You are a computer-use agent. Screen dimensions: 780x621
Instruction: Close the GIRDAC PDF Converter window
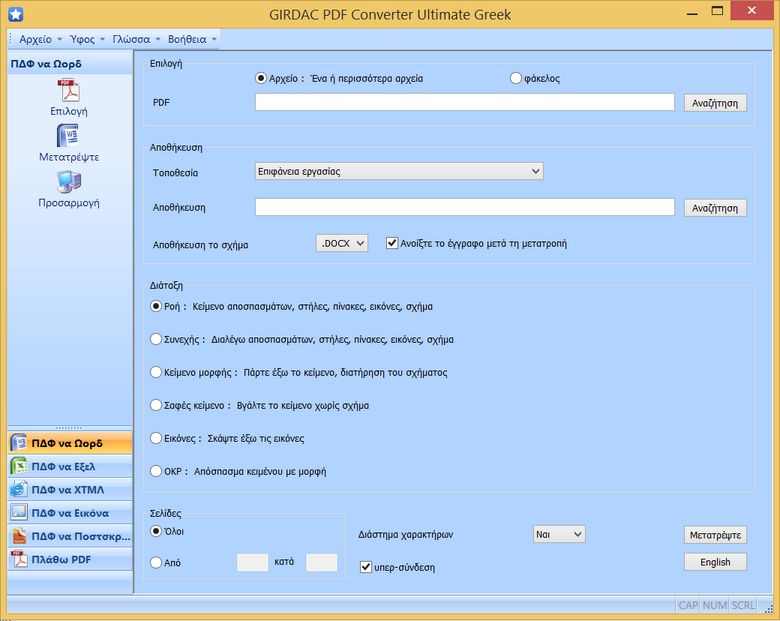tap(752, 11)
